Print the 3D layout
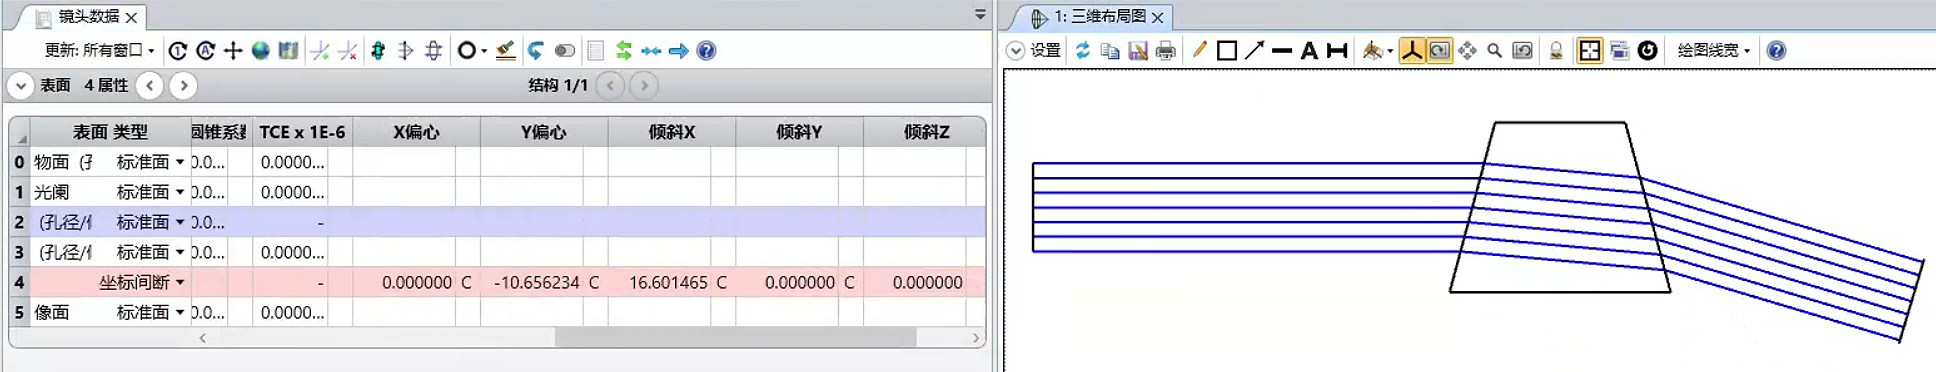The width and height of the screenshot is (1936, 372). (1166, 50)
